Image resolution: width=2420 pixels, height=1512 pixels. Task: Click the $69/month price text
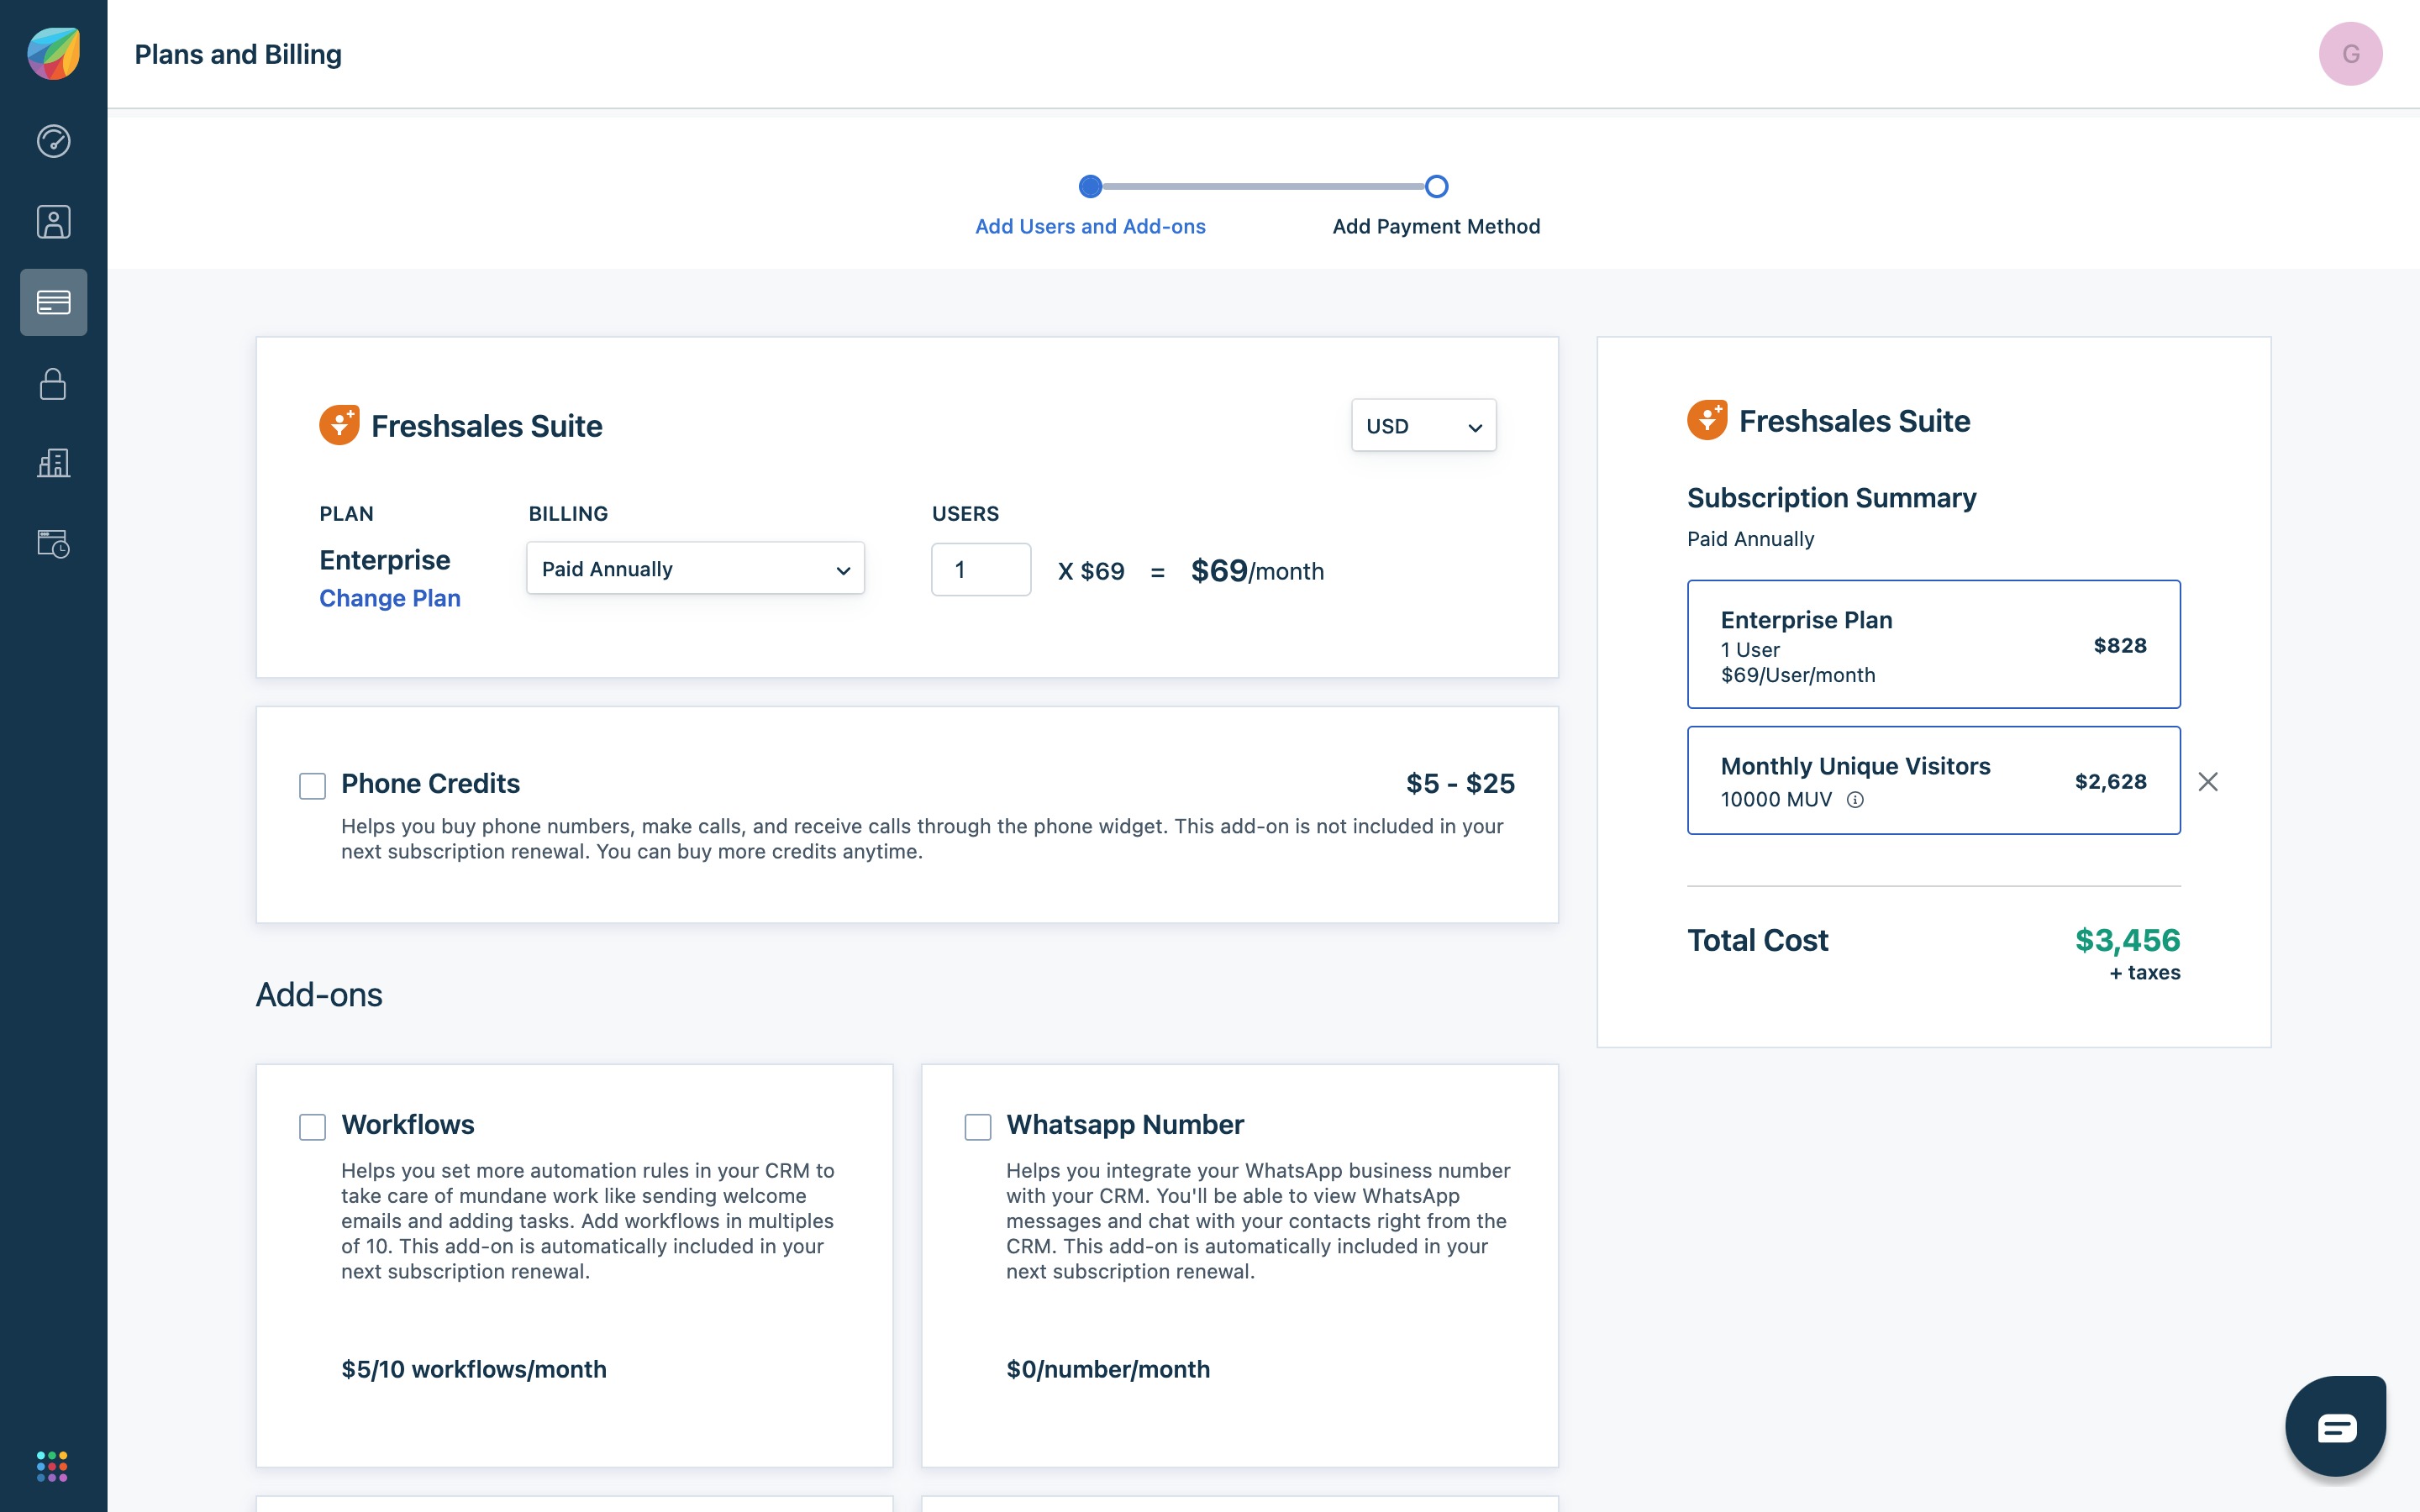tap(1257, 571)
